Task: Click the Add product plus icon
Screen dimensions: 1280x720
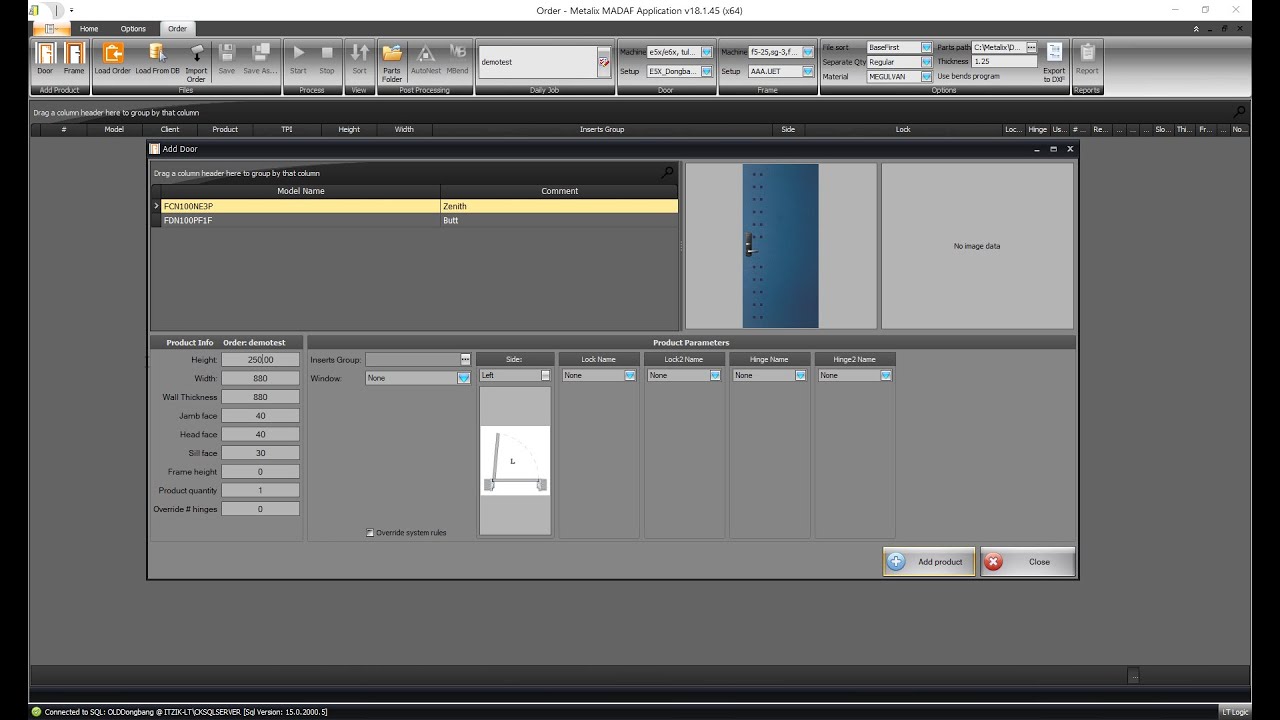Action: (x=897, y=562)
